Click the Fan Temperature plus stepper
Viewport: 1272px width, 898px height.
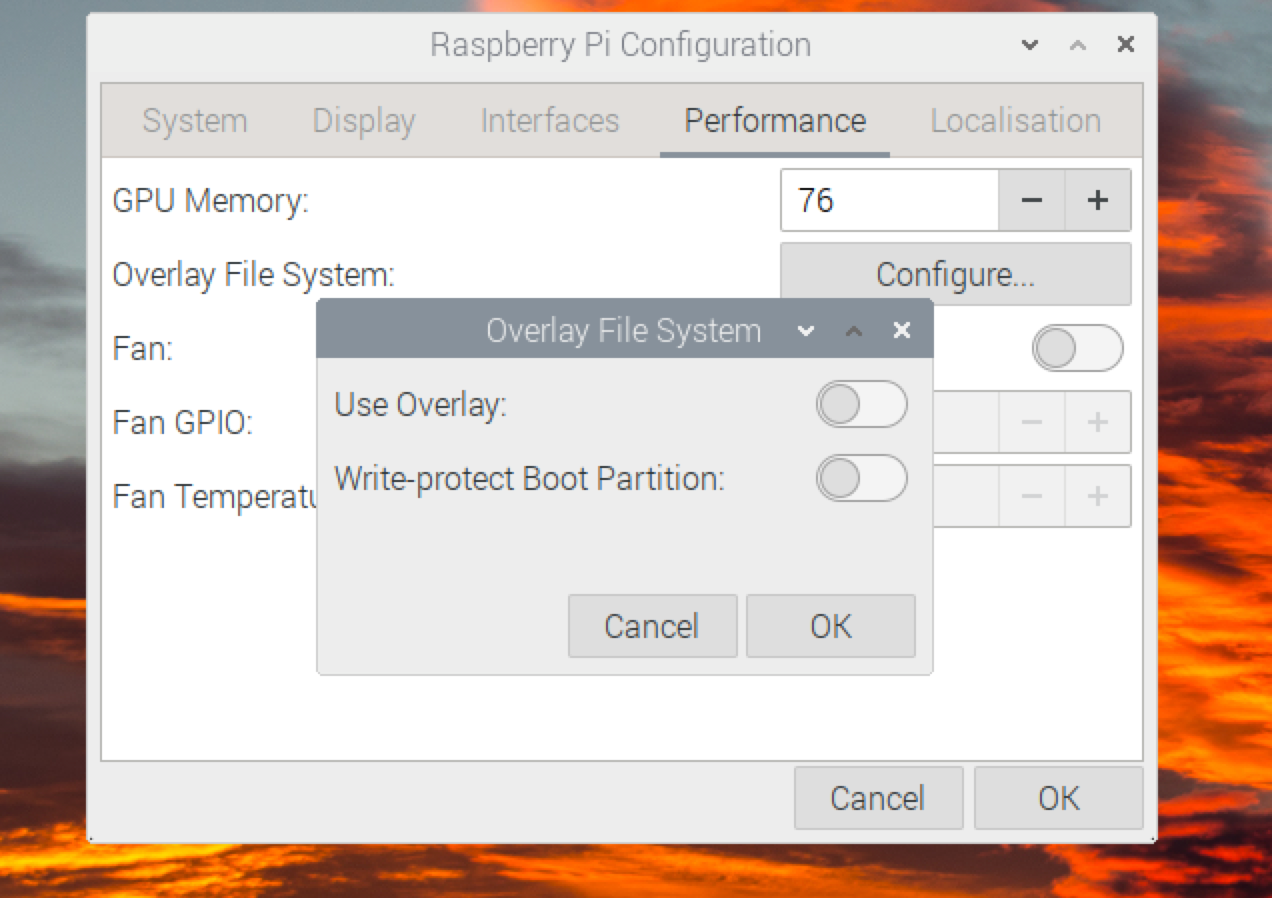pyautogui.click(x=1097, y=496)
